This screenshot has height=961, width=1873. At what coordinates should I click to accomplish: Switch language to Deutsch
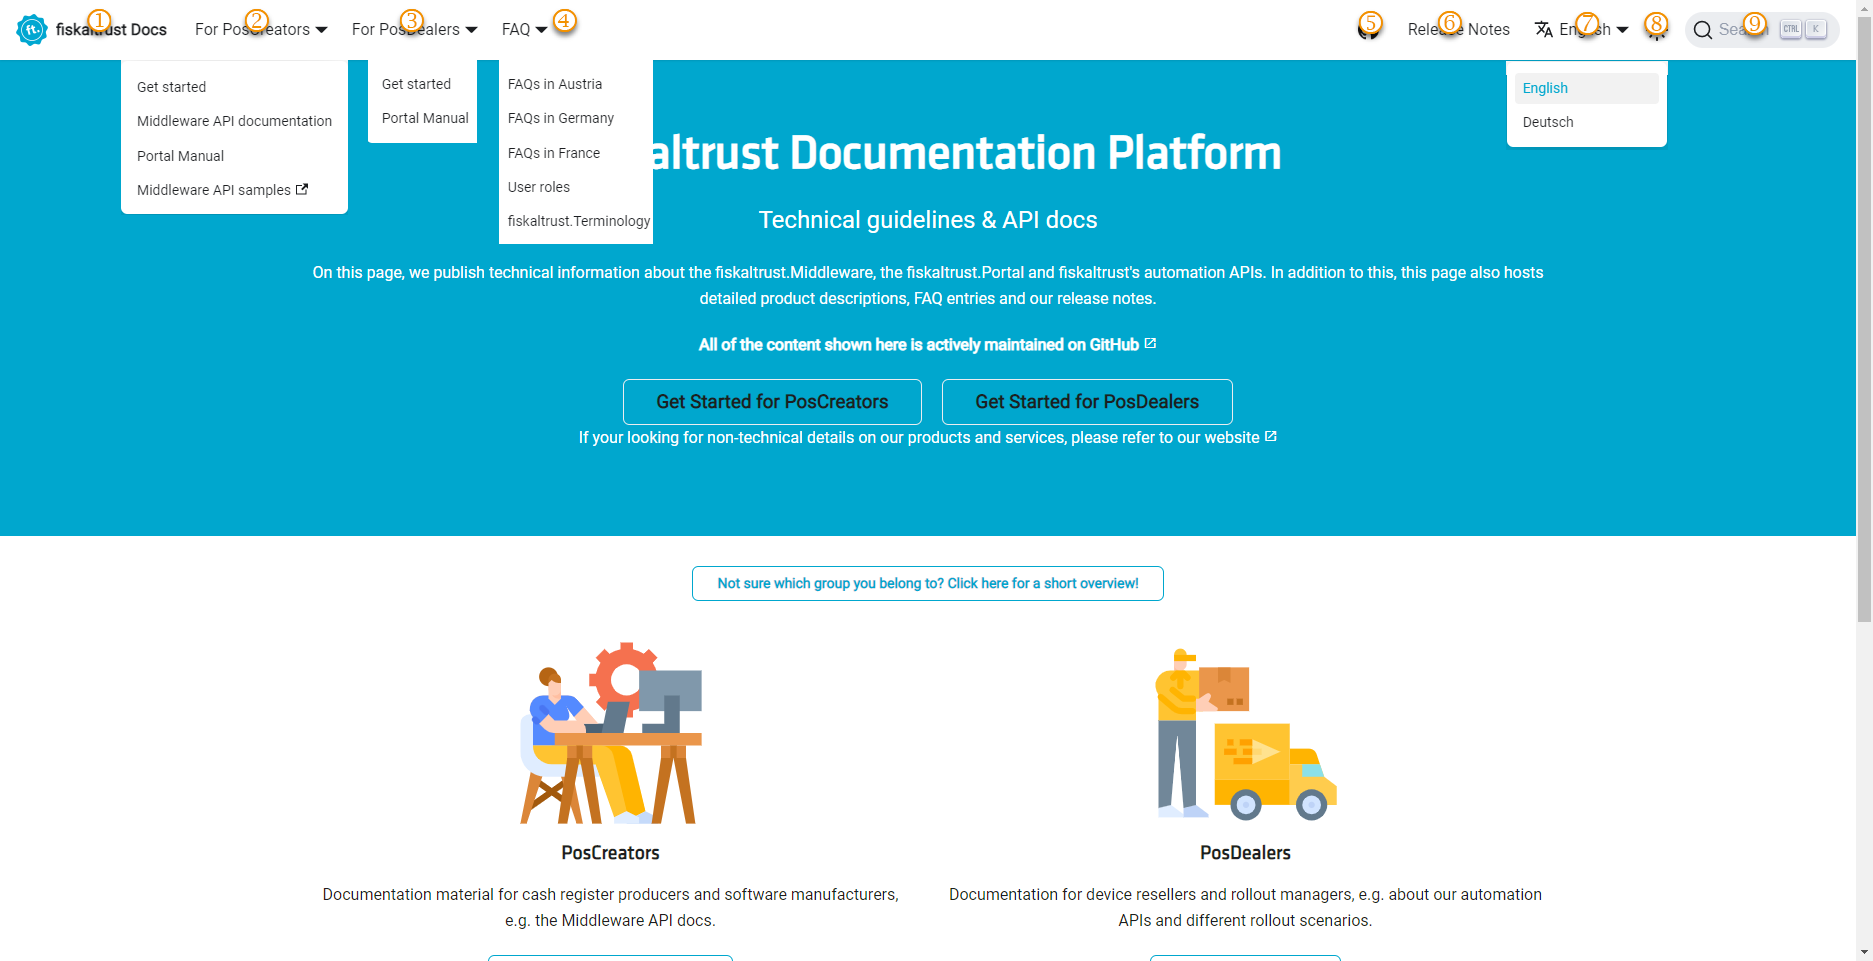point(1586,122)
